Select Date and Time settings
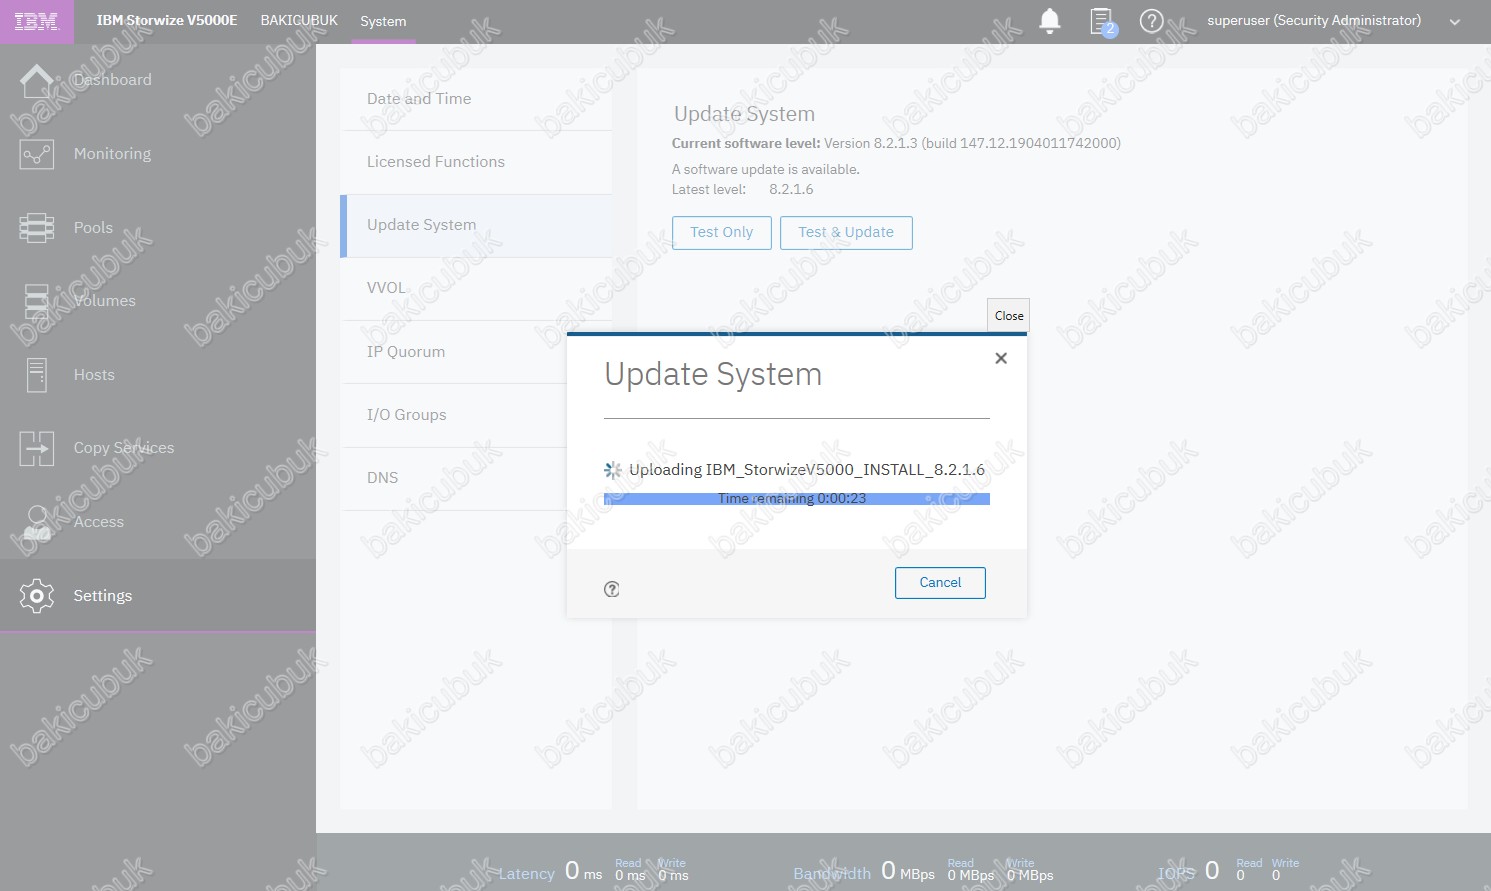Viewport: 1491px width, 891px height. pyautogui.click(x=476, y=99)
